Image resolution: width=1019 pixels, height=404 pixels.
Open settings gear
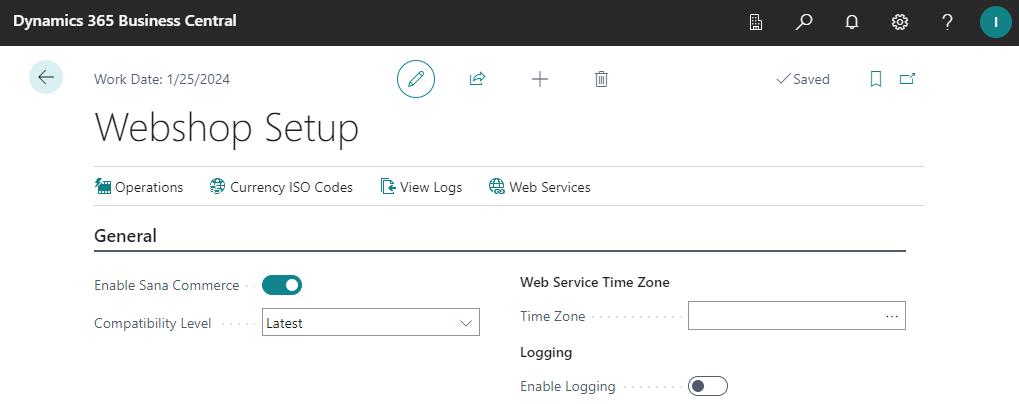point(899,22)
